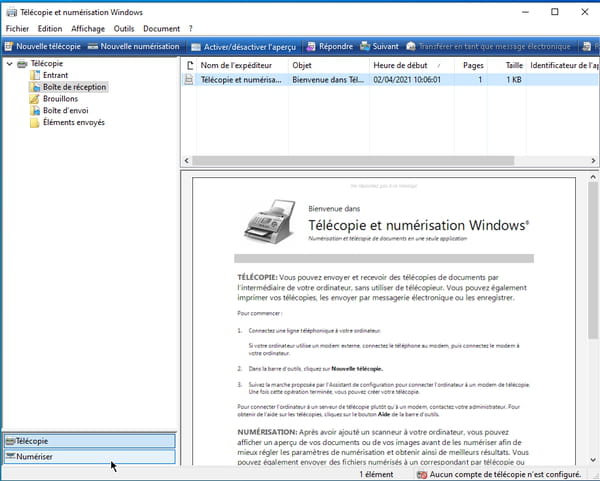Click the Répondre toolbar icon
The width and height of the screenshot is (600, 481).
click(311, 46)
